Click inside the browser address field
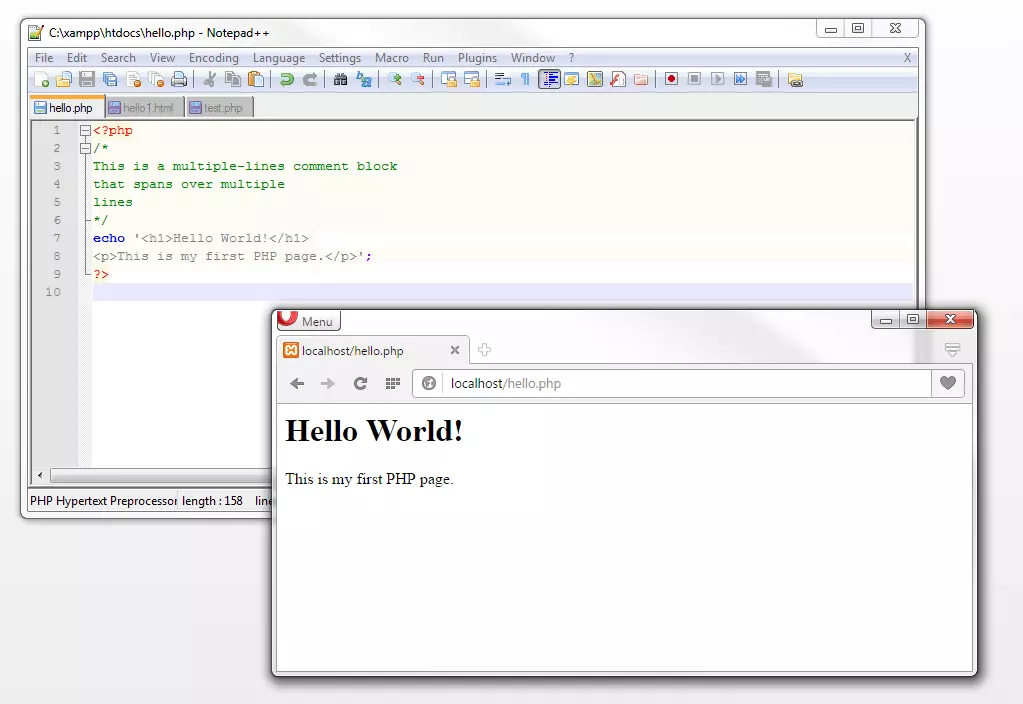Viewport: 1023px width, 704px height. coord(600,383)
